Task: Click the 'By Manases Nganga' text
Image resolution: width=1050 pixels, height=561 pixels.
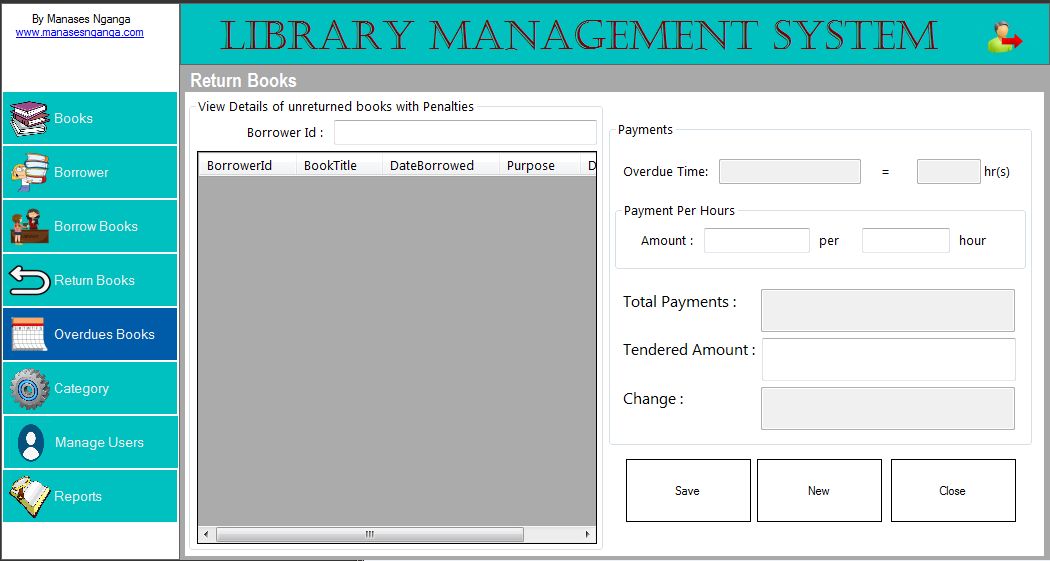Action: pyautogui.click(x=81, y=19)
